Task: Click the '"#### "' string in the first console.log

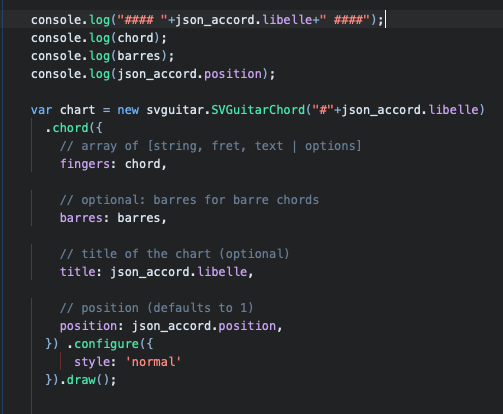Action: tap(142, 20)
